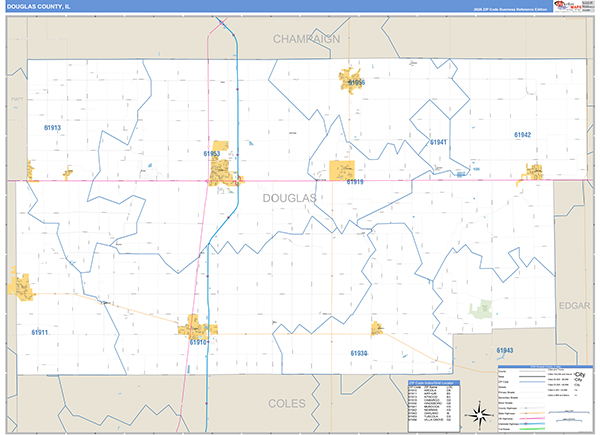
Task: Select ZIP code label 61930
Action: click(x=359, y=353)
